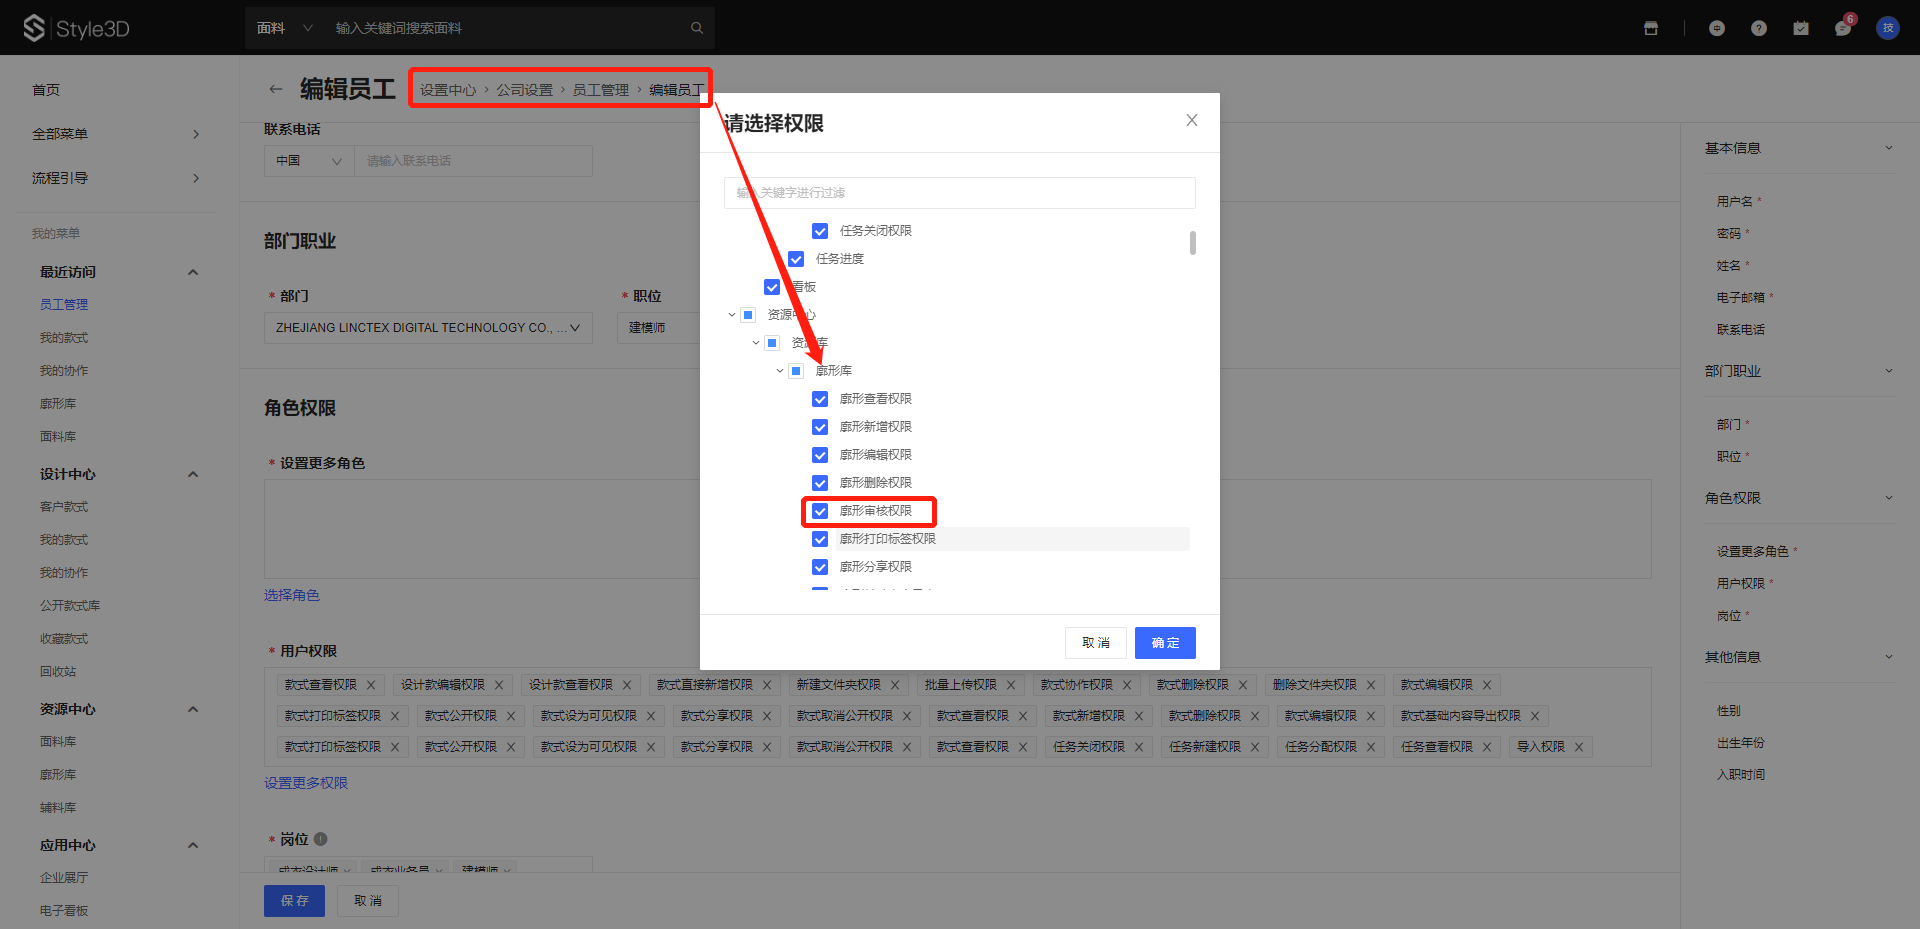Collapse the 应用中心 sidebar group
The height and width of the screenshot is (929, 1920).
193,845
